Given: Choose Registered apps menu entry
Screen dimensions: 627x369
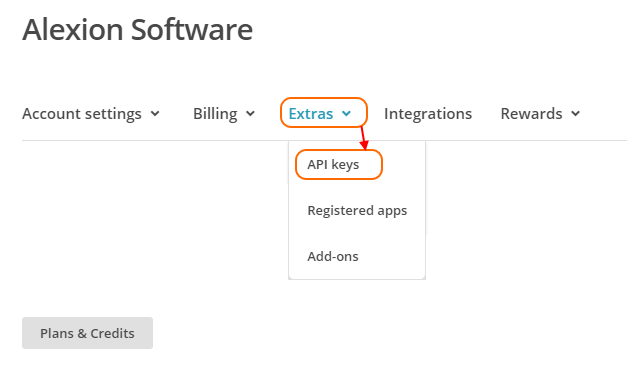Looking at the screenshot, I should point(357,211).
